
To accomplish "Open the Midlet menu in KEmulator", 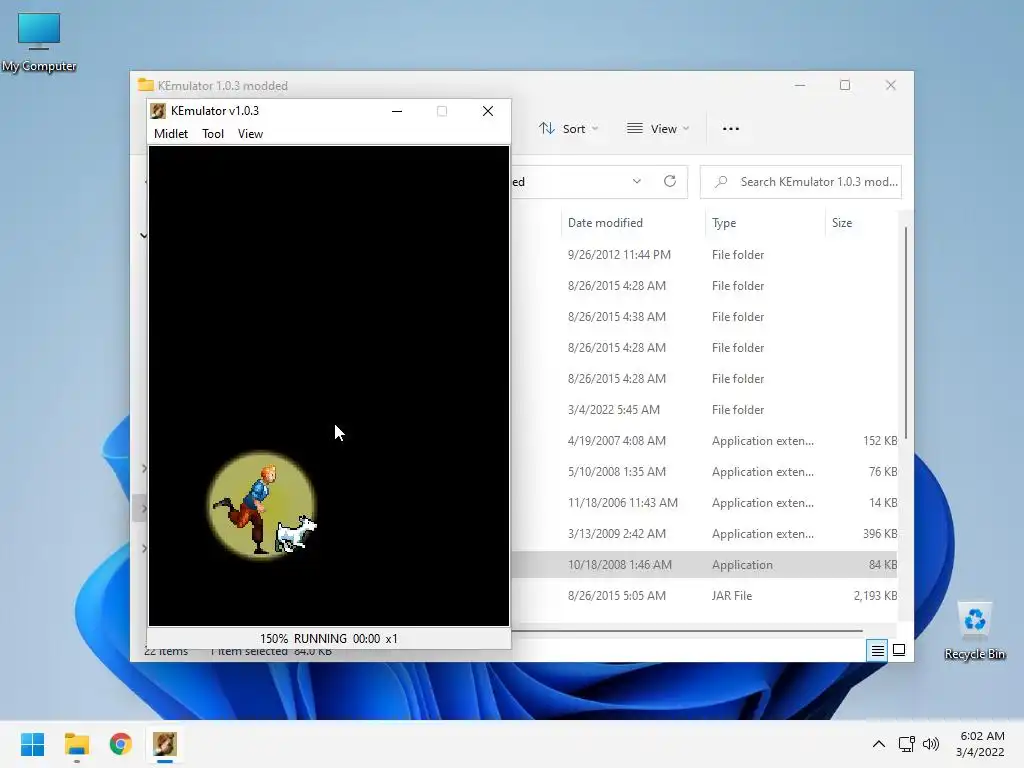I will pyautogui.click(x=170, y=134).
